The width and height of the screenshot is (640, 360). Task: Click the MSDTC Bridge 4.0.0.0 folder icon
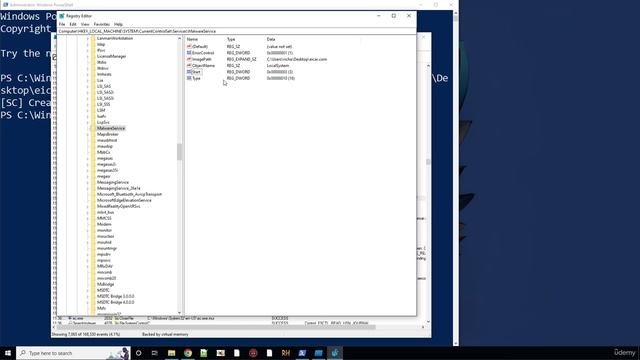pyautogui.click(x=93, y=302)
